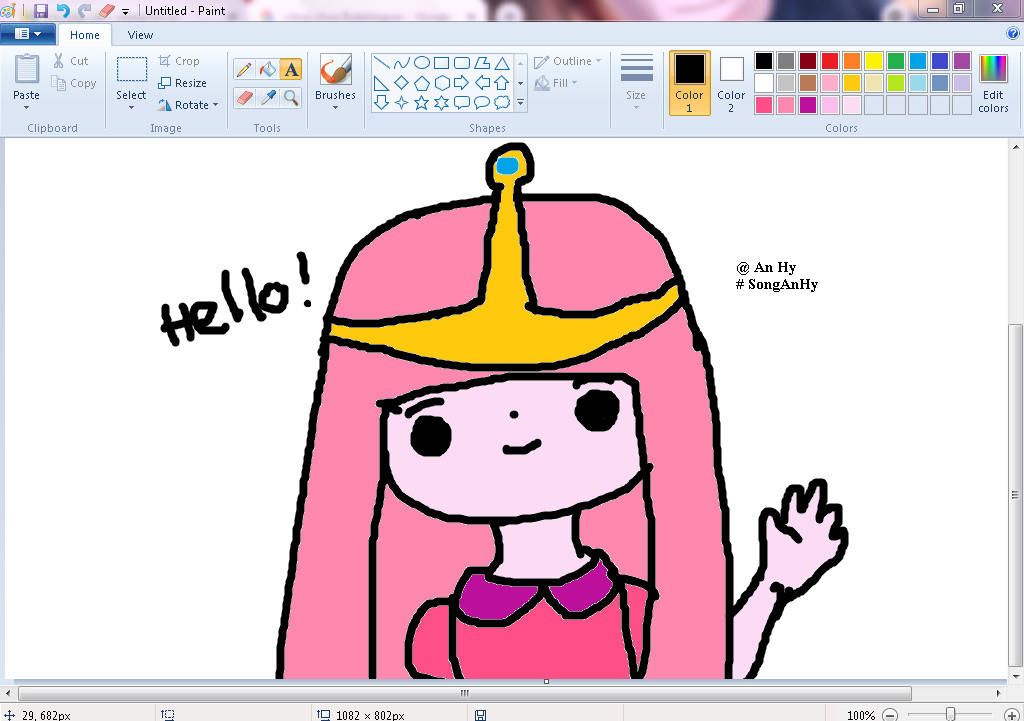Pick the green color swatch
1024x721 pixels.
click(x=895, y=61)
